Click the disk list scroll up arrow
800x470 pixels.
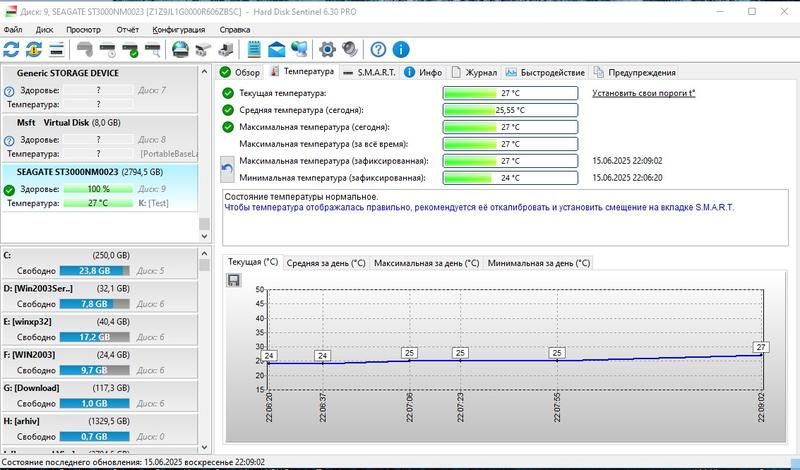[204, 72]
